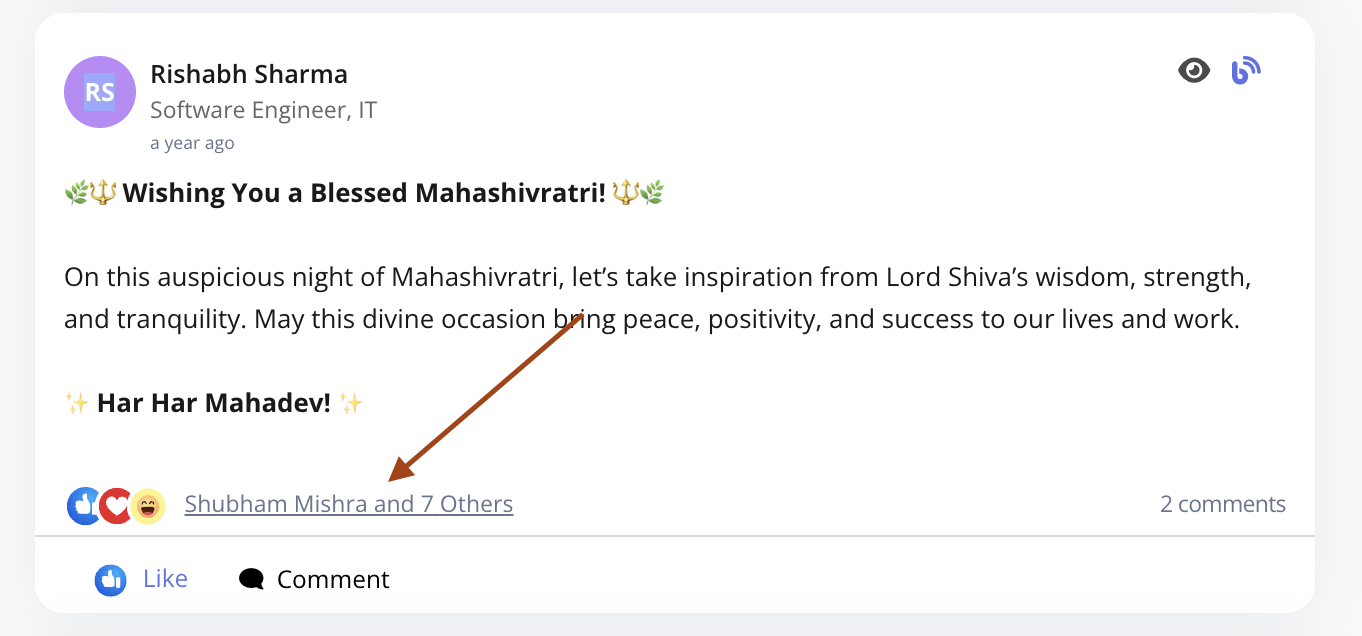The width and height of the screenshot is (1362, 636).
Task: Open Rishabh Sharma's RS avatar
Action: 100,92
